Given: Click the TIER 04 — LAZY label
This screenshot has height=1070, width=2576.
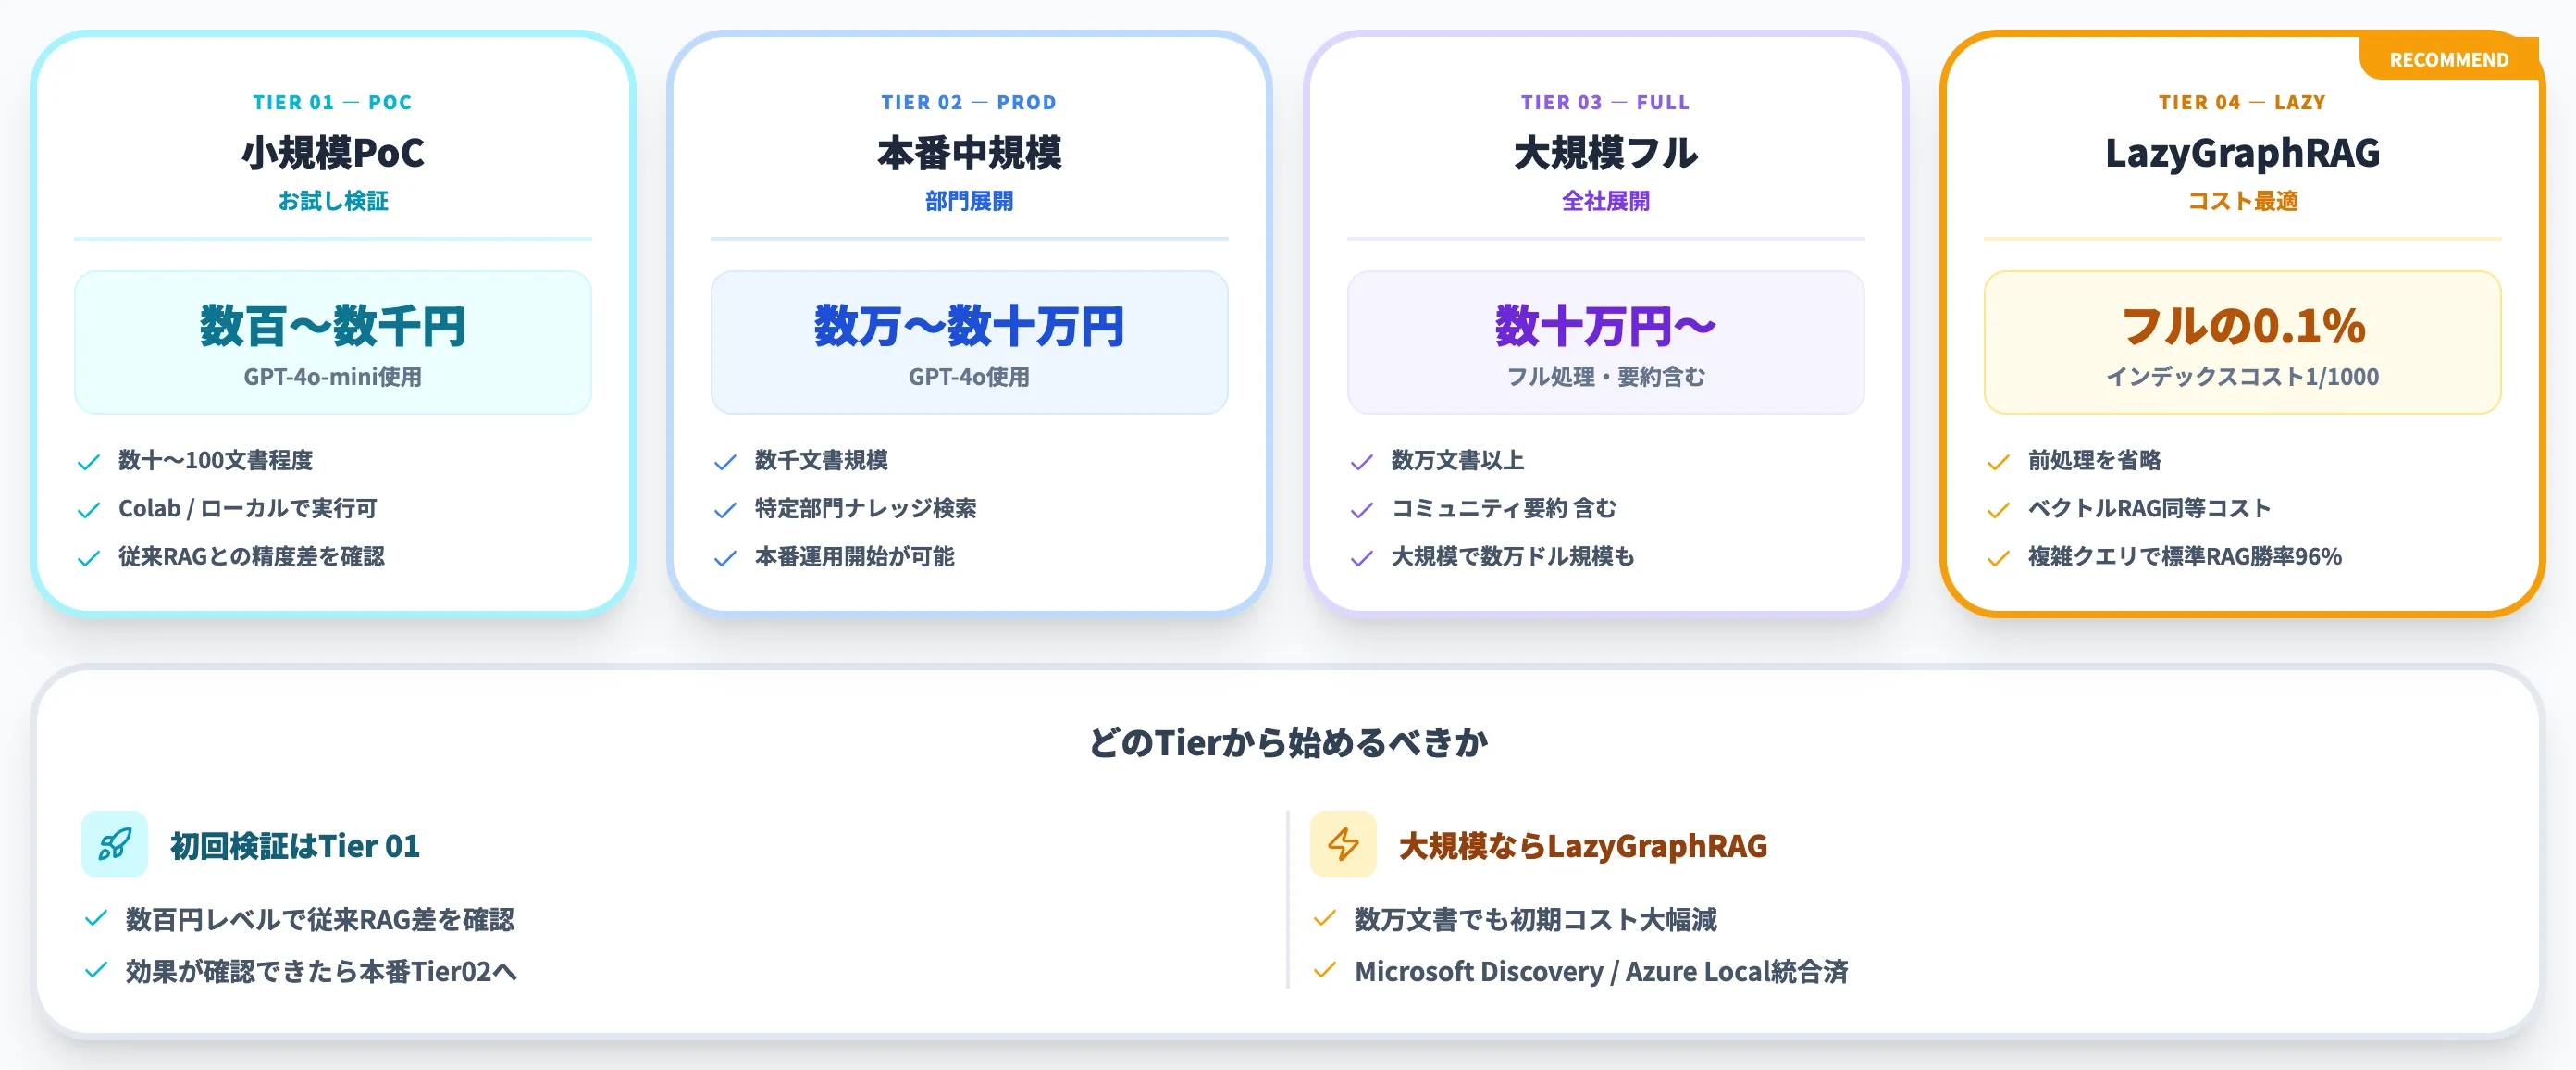Looking at the screenshot, I should coord(2242,102).
